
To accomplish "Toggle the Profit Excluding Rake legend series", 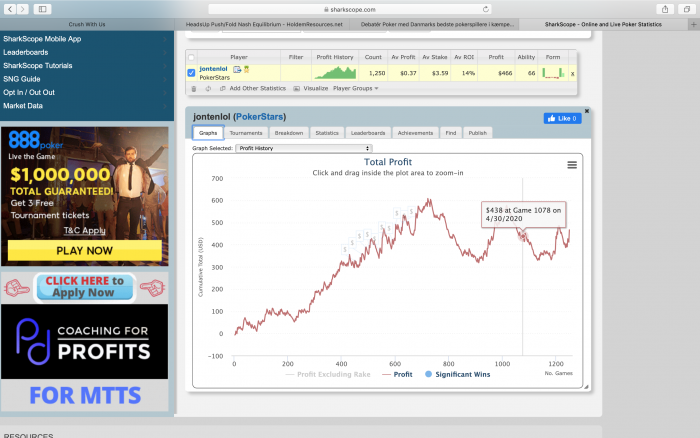I will pyautogui.click(x=328, y=374).
